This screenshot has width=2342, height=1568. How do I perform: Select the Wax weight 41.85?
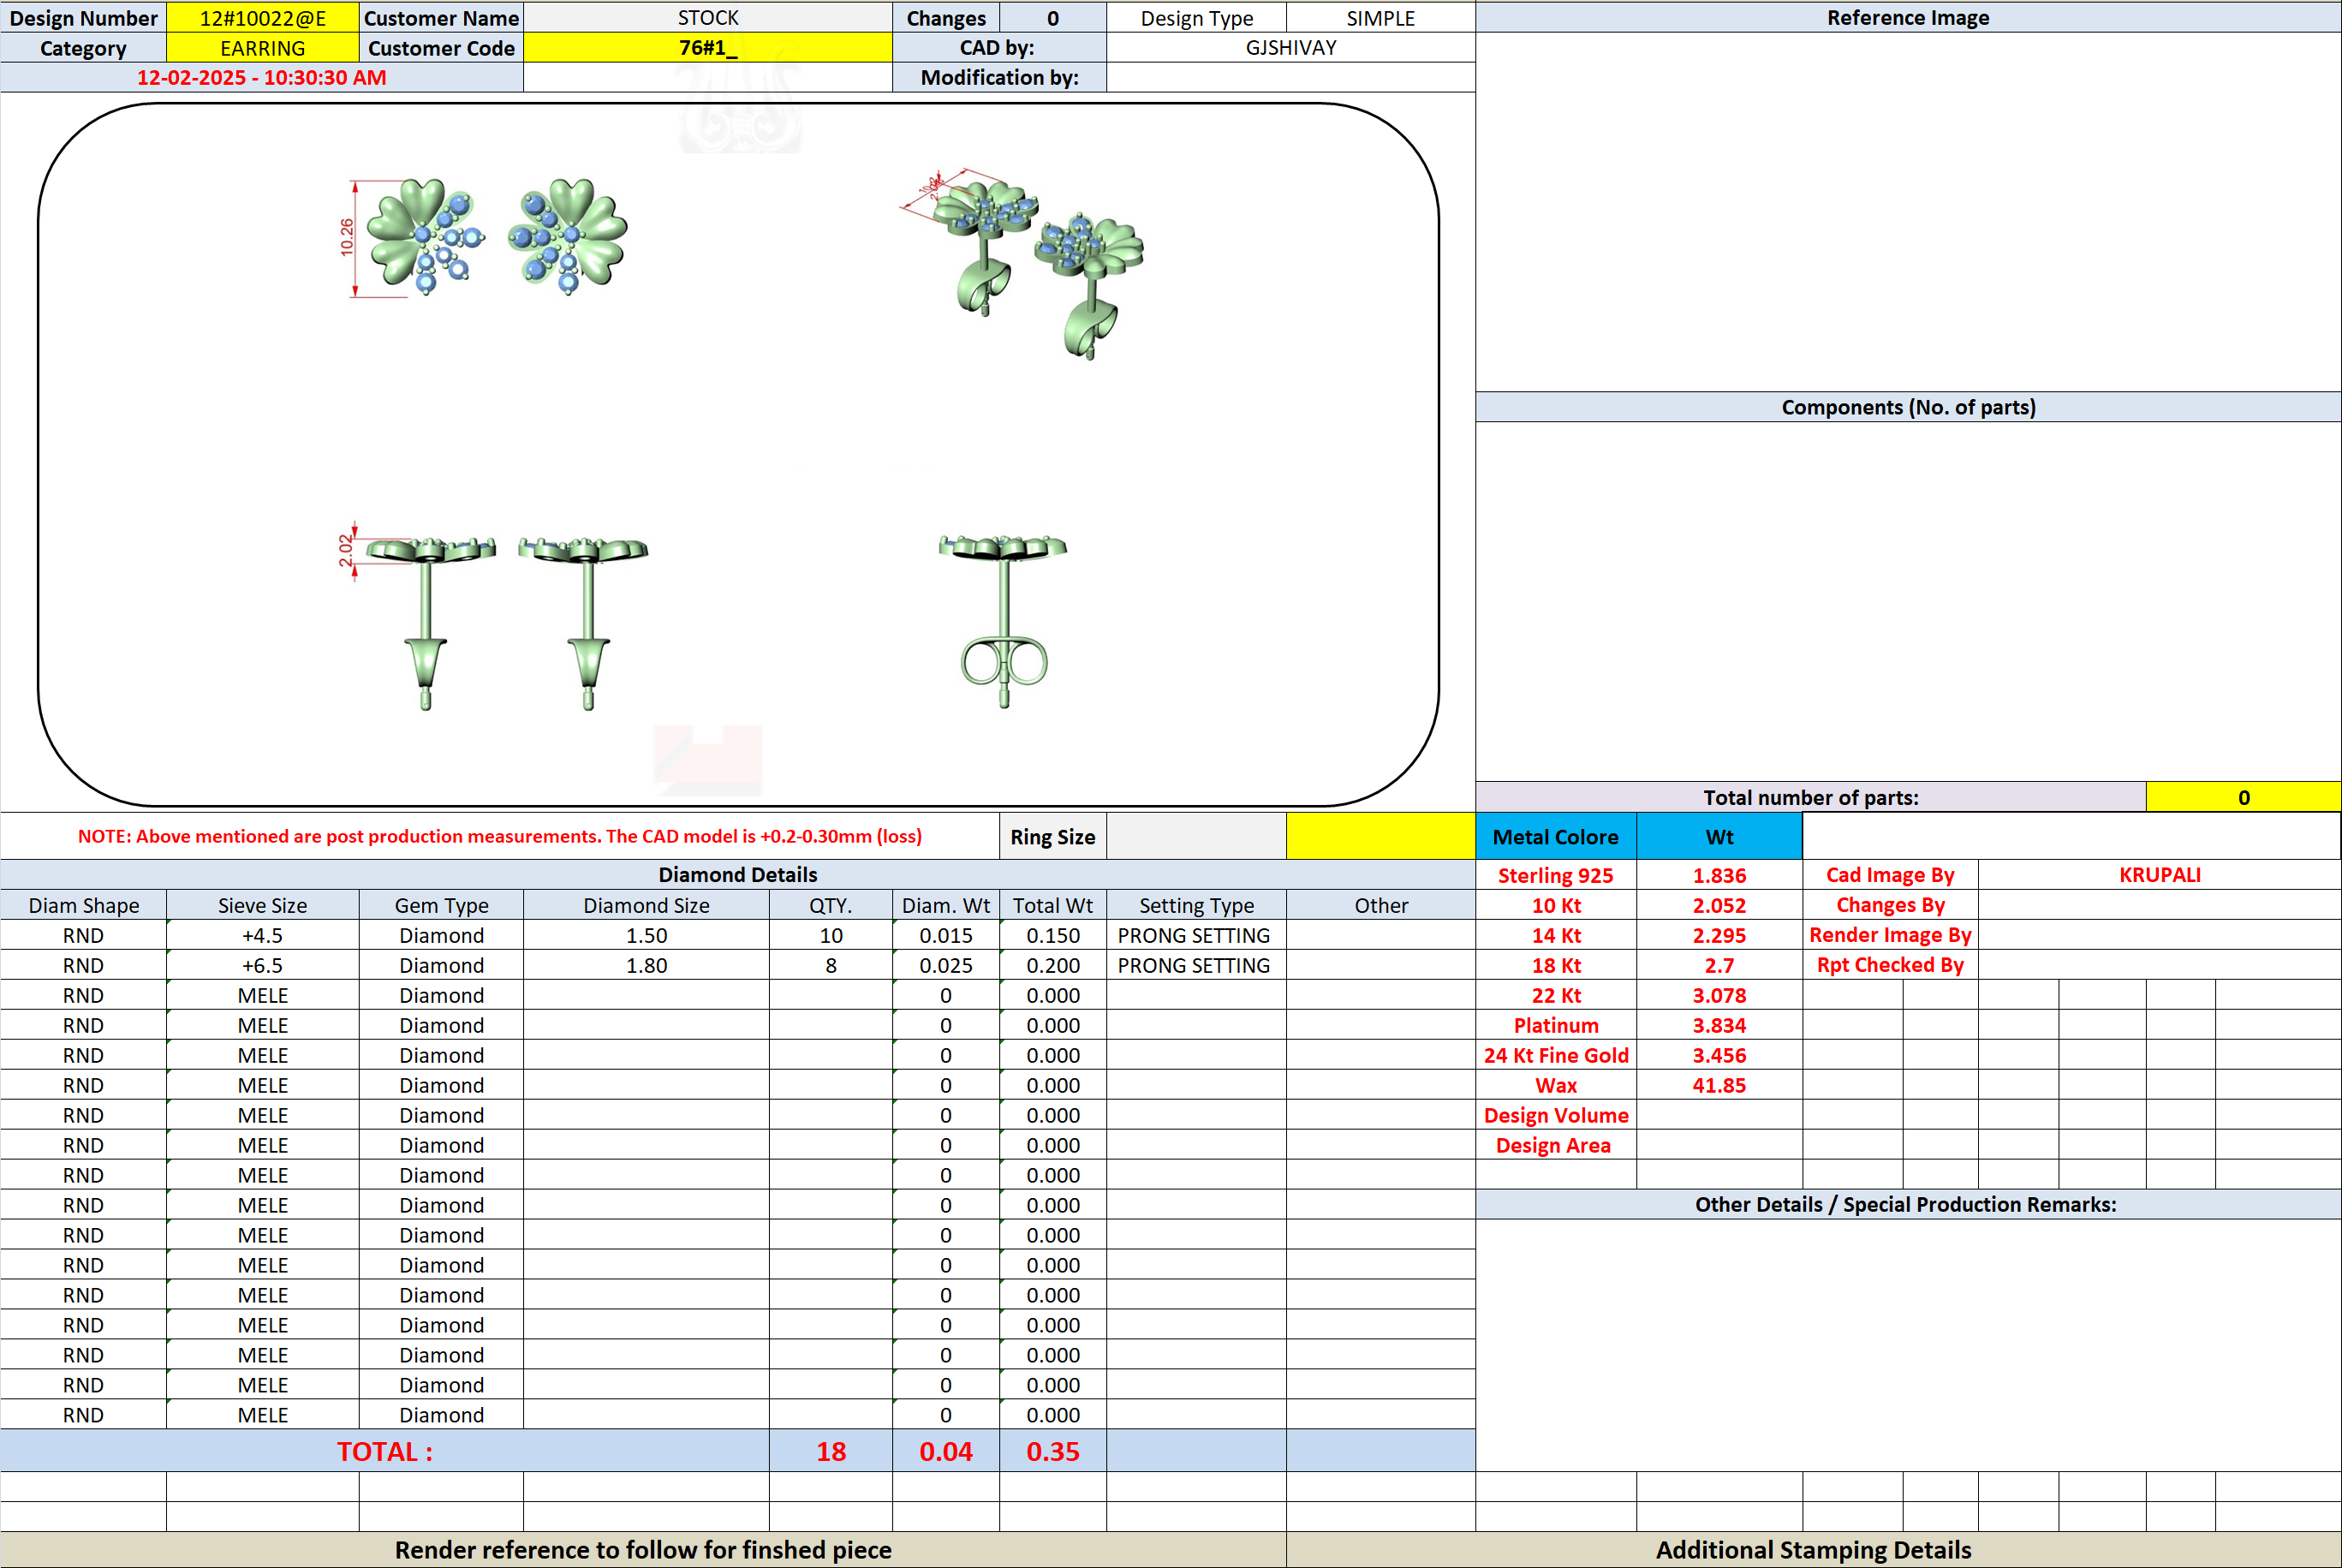(x=1719, y=1085)
